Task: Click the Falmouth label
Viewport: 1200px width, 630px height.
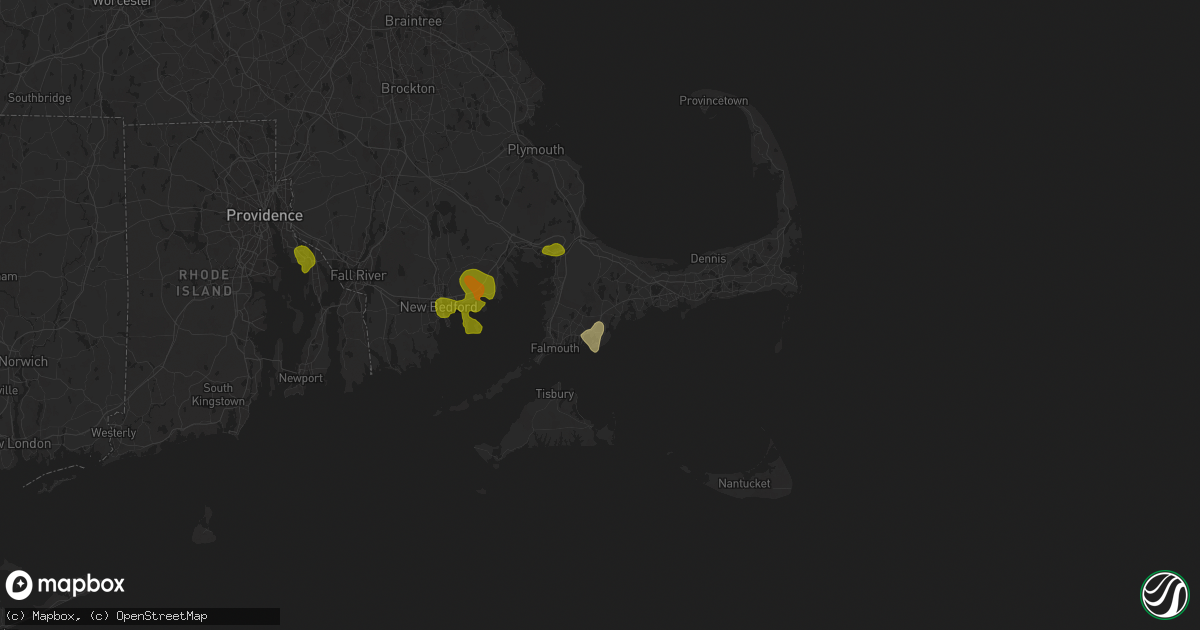Action: [555, 348]
